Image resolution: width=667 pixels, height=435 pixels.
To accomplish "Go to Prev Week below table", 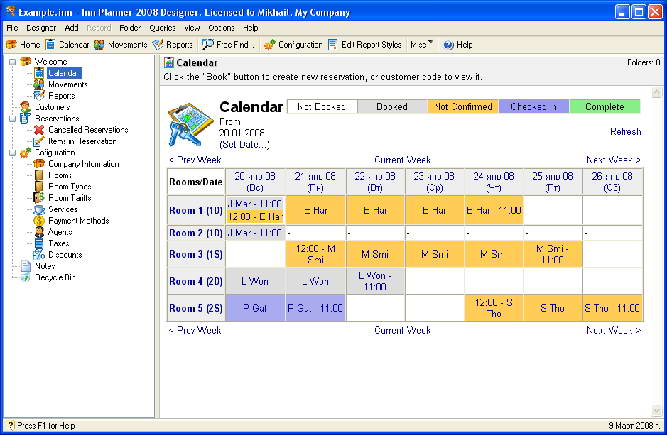I will pyautogui.click(x=195, y=330).
